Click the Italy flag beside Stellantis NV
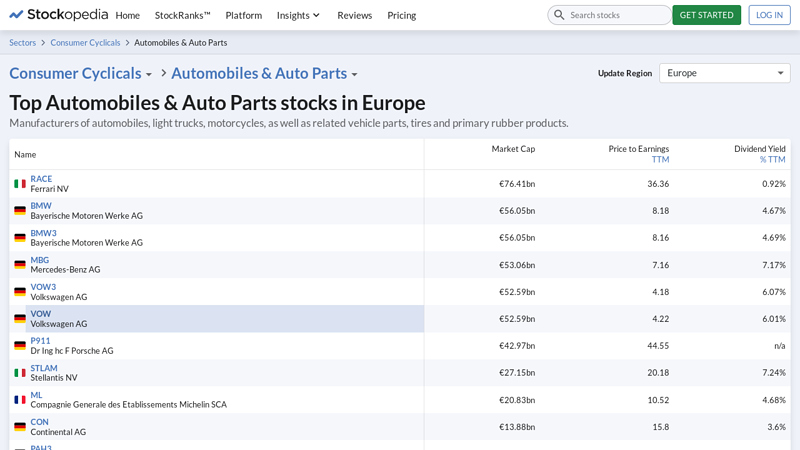 click(x=20, y=373)
